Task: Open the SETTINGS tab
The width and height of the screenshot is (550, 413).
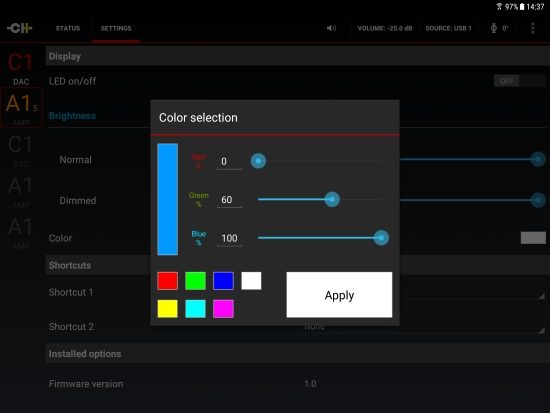Action: click(116, 28)
